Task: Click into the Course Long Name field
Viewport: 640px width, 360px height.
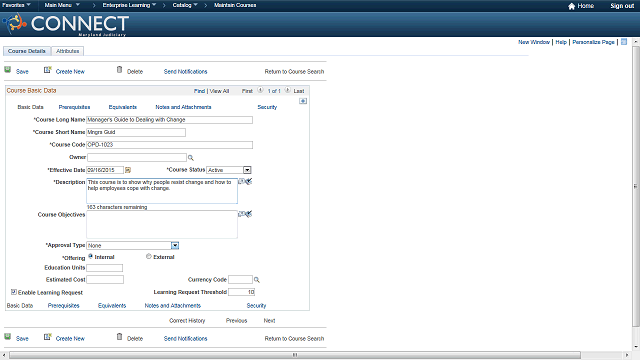Action: coord(169,120)
